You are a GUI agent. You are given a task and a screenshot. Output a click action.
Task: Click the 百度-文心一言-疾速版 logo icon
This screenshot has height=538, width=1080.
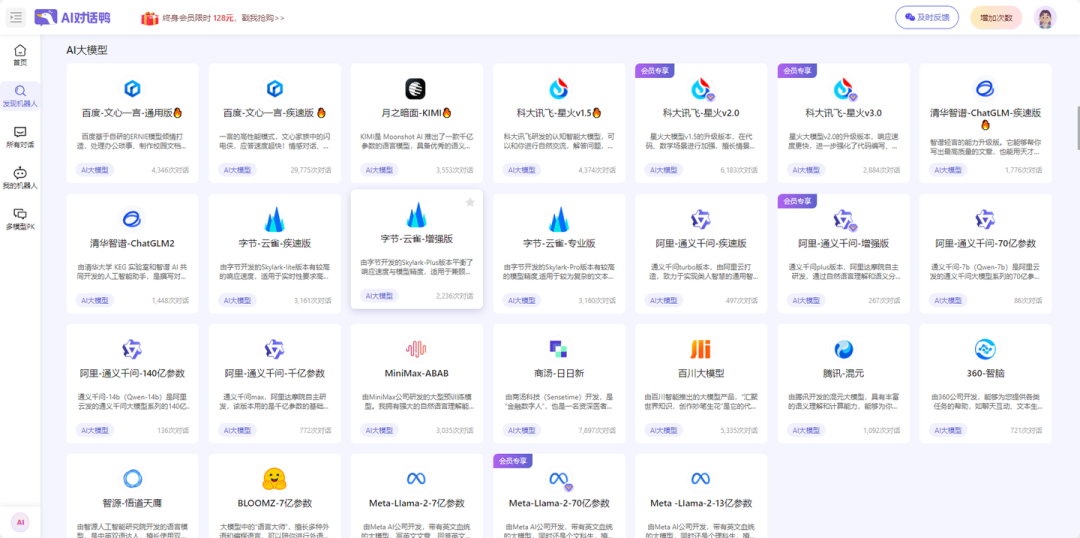(275, 88)
